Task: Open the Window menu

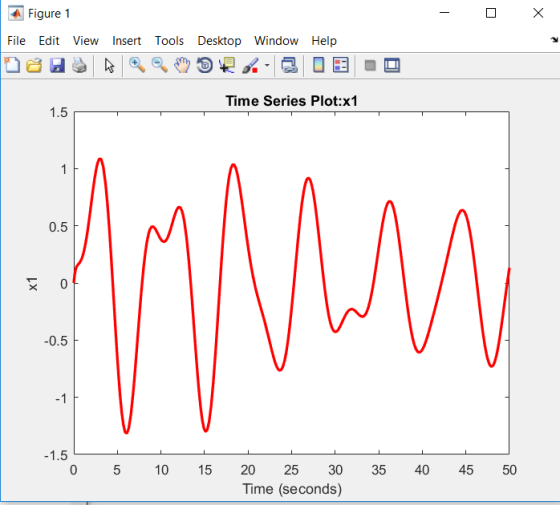Action: [x=276, y=41]
